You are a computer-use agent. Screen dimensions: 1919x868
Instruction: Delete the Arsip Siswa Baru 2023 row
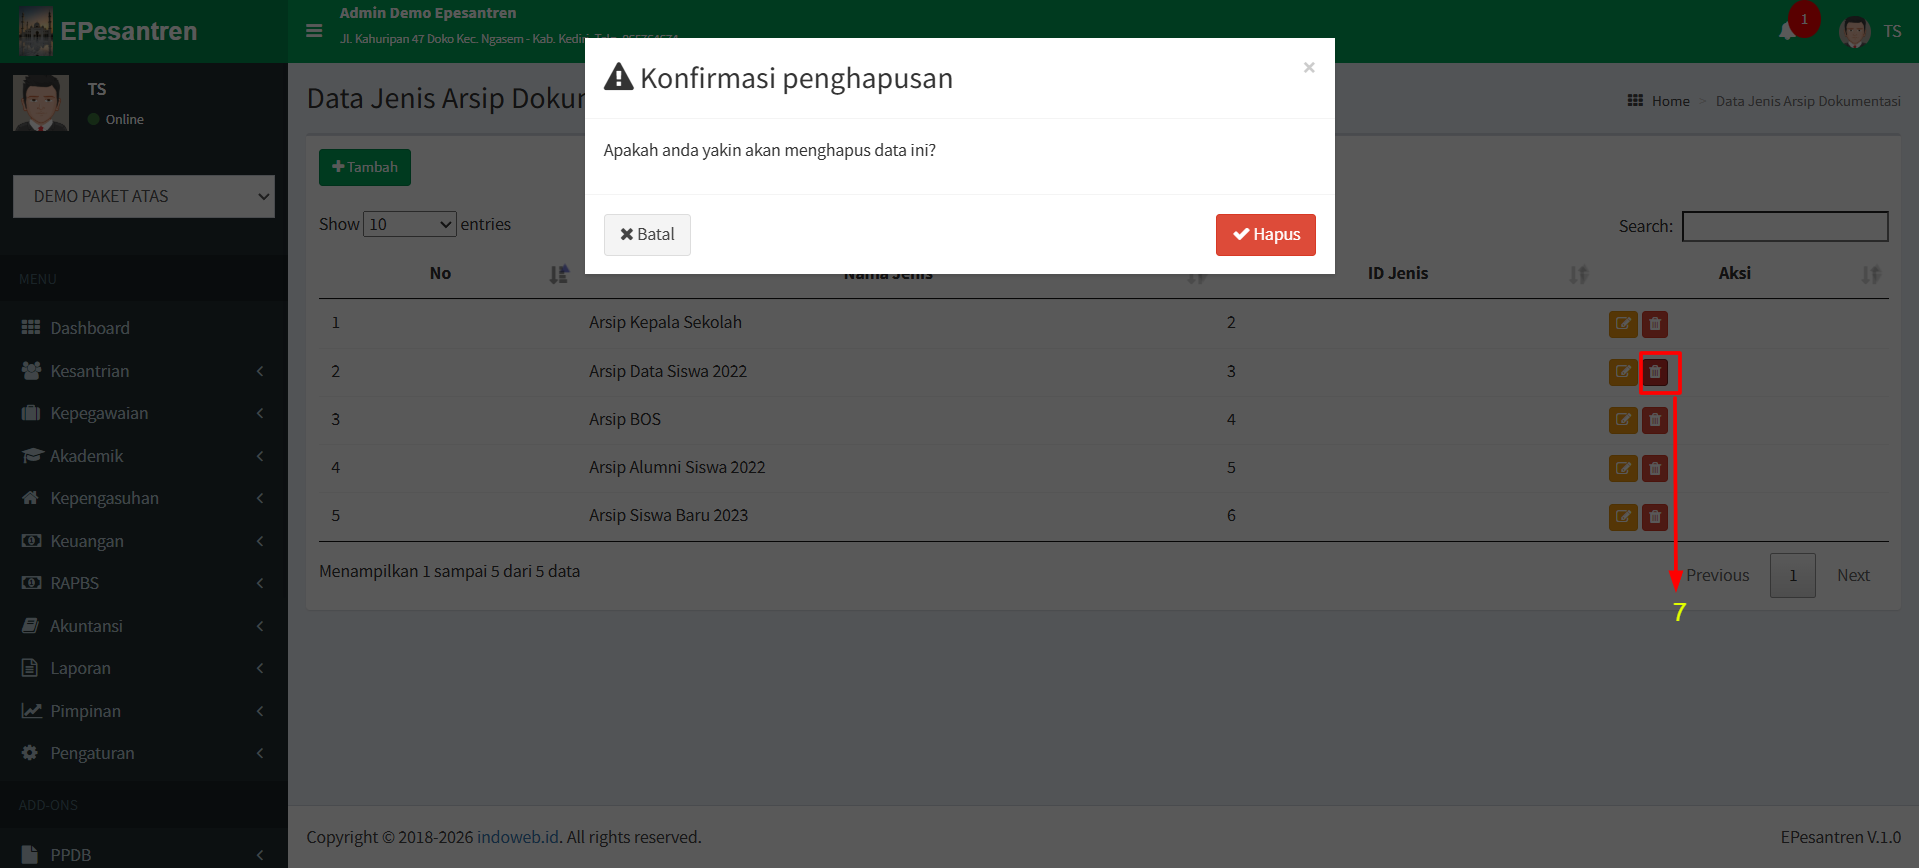pos(1655,517)
